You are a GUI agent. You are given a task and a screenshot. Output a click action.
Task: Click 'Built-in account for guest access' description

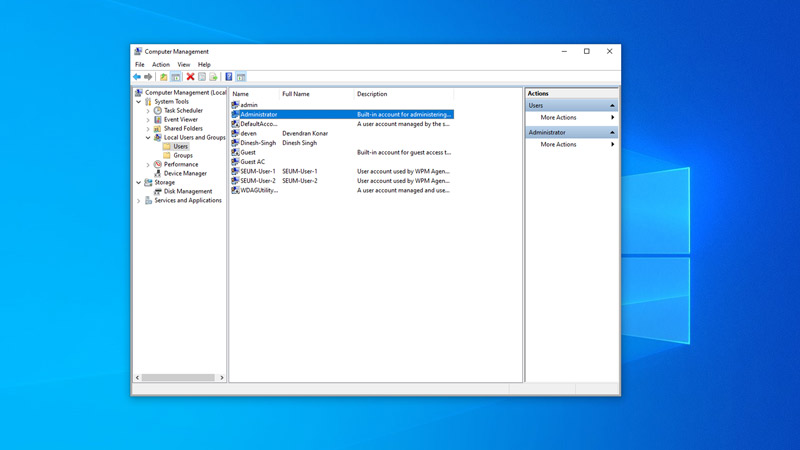404,152
